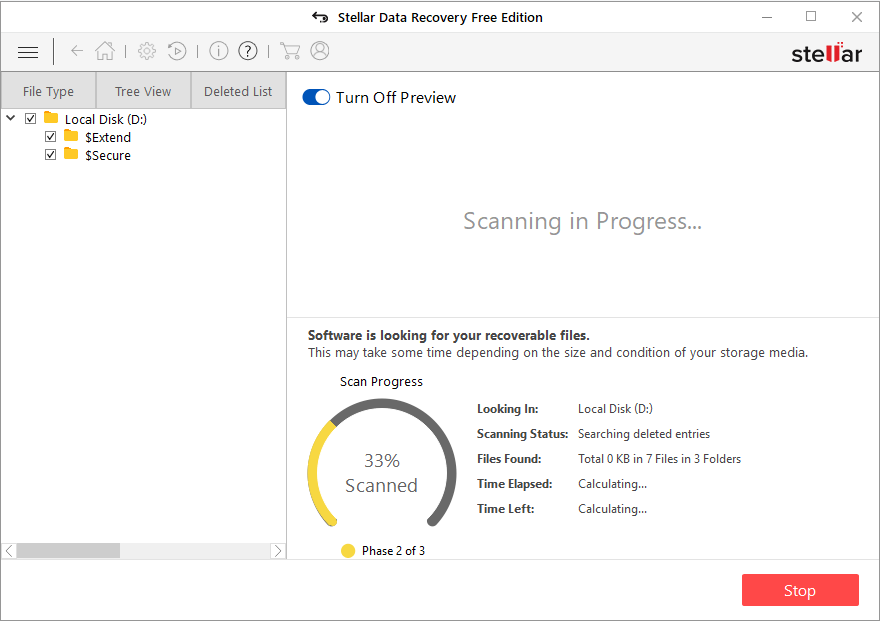This screenshot has width=880, height=621.
Task: Collapse the Local Disk (D:) tree node
Action: (11, 118)
